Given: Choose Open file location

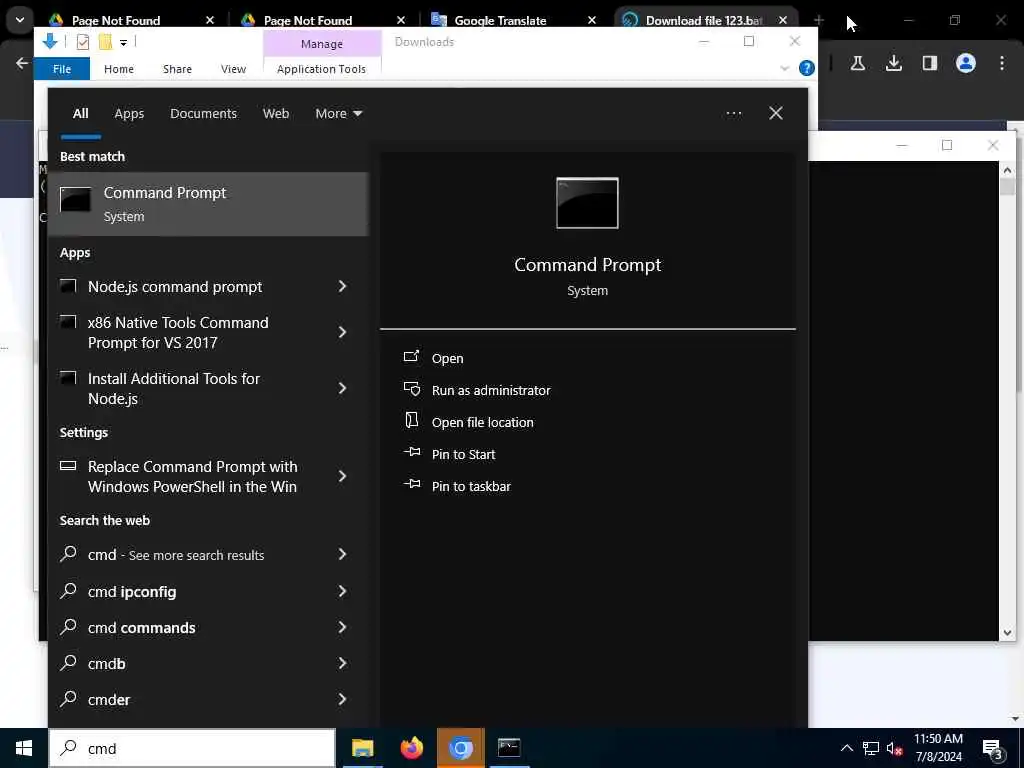Looking at the screenshot, I should pos(483,423).
